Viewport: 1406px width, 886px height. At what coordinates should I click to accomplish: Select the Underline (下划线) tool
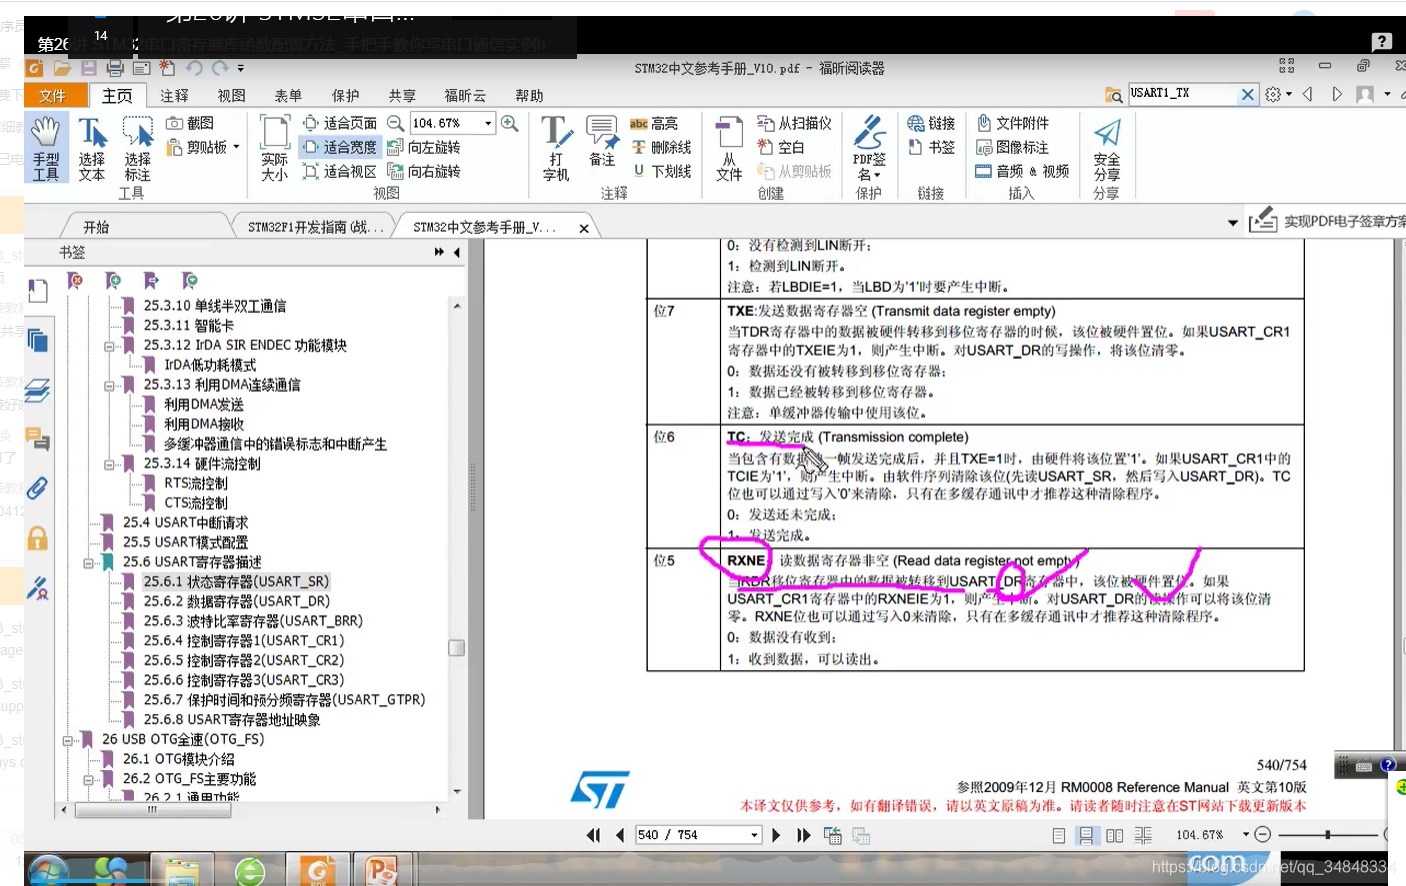[662, 171]
